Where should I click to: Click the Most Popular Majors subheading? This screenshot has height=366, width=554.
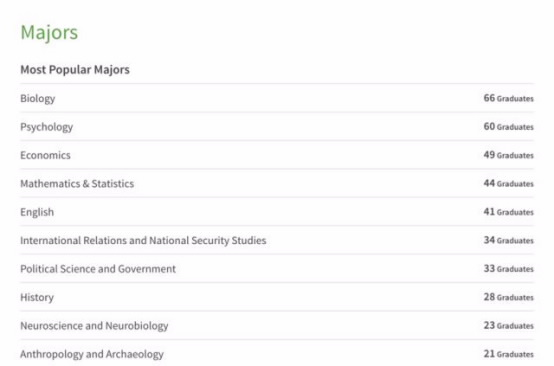point(75,70)
